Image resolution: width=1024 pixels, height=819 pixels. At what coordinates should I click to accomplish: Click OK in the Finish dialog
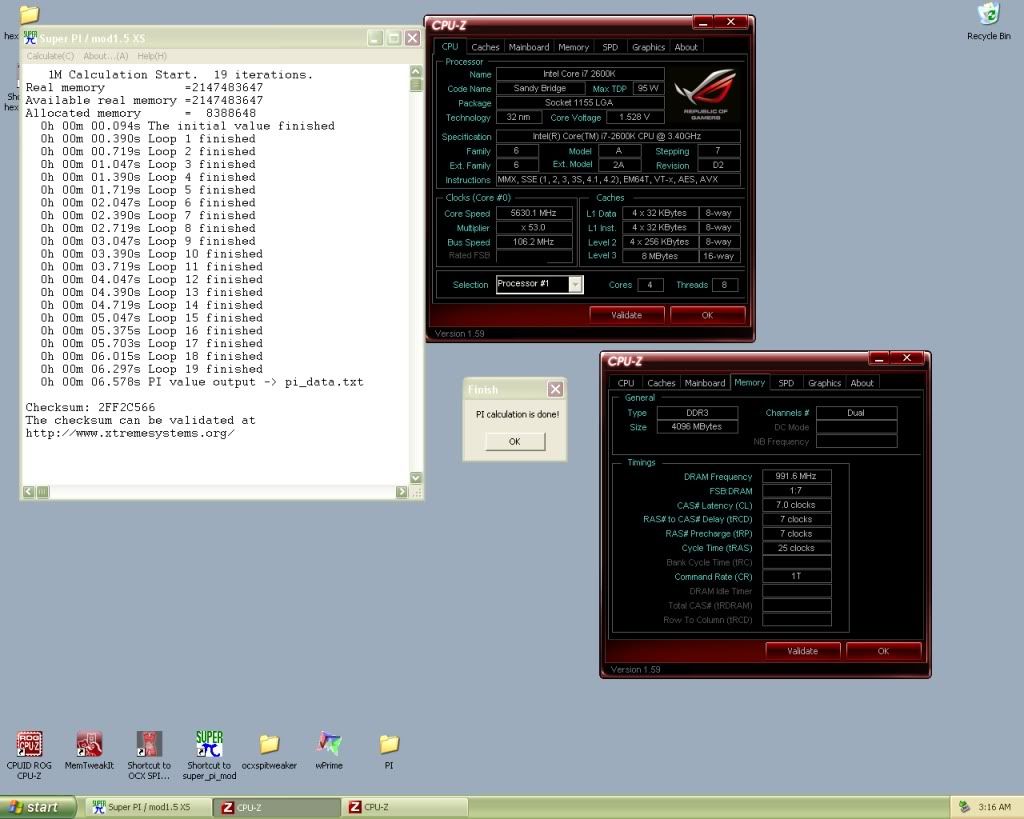[x=514, y=441]
